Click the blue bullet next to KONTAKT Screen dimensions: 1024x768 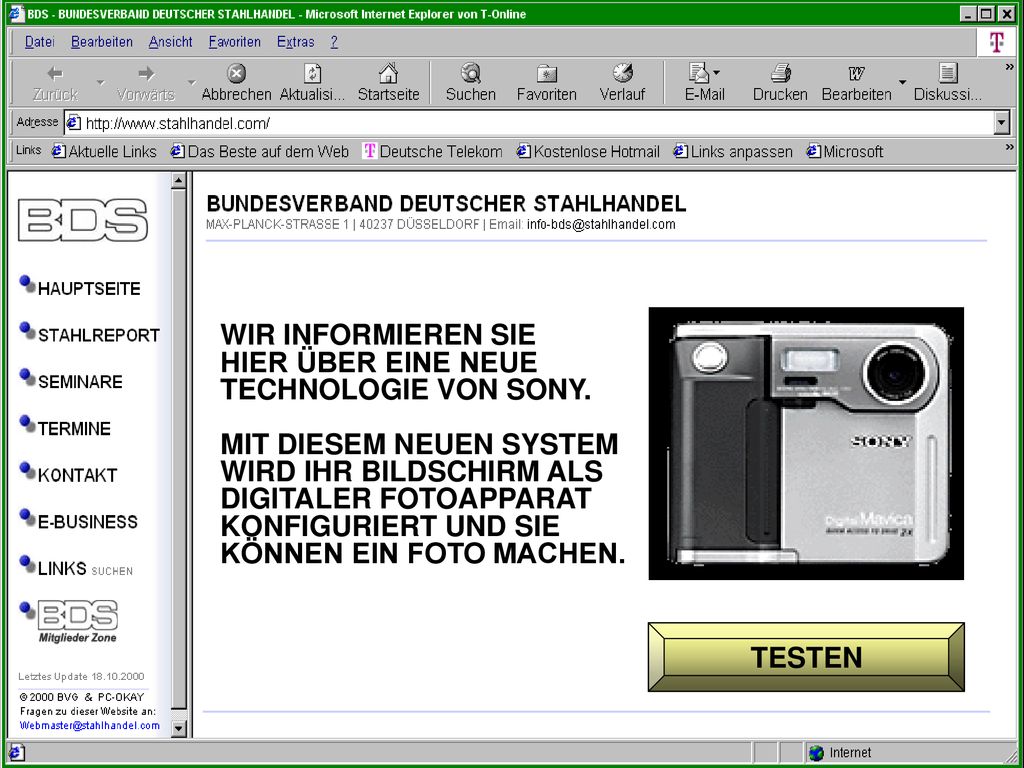(x=27, y=471)
